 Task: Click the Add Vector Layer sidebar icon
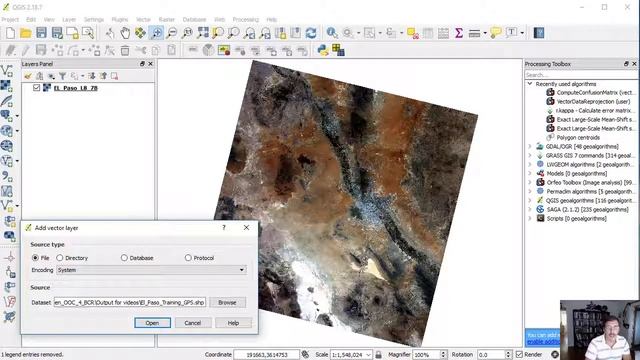tap(7, 71)
